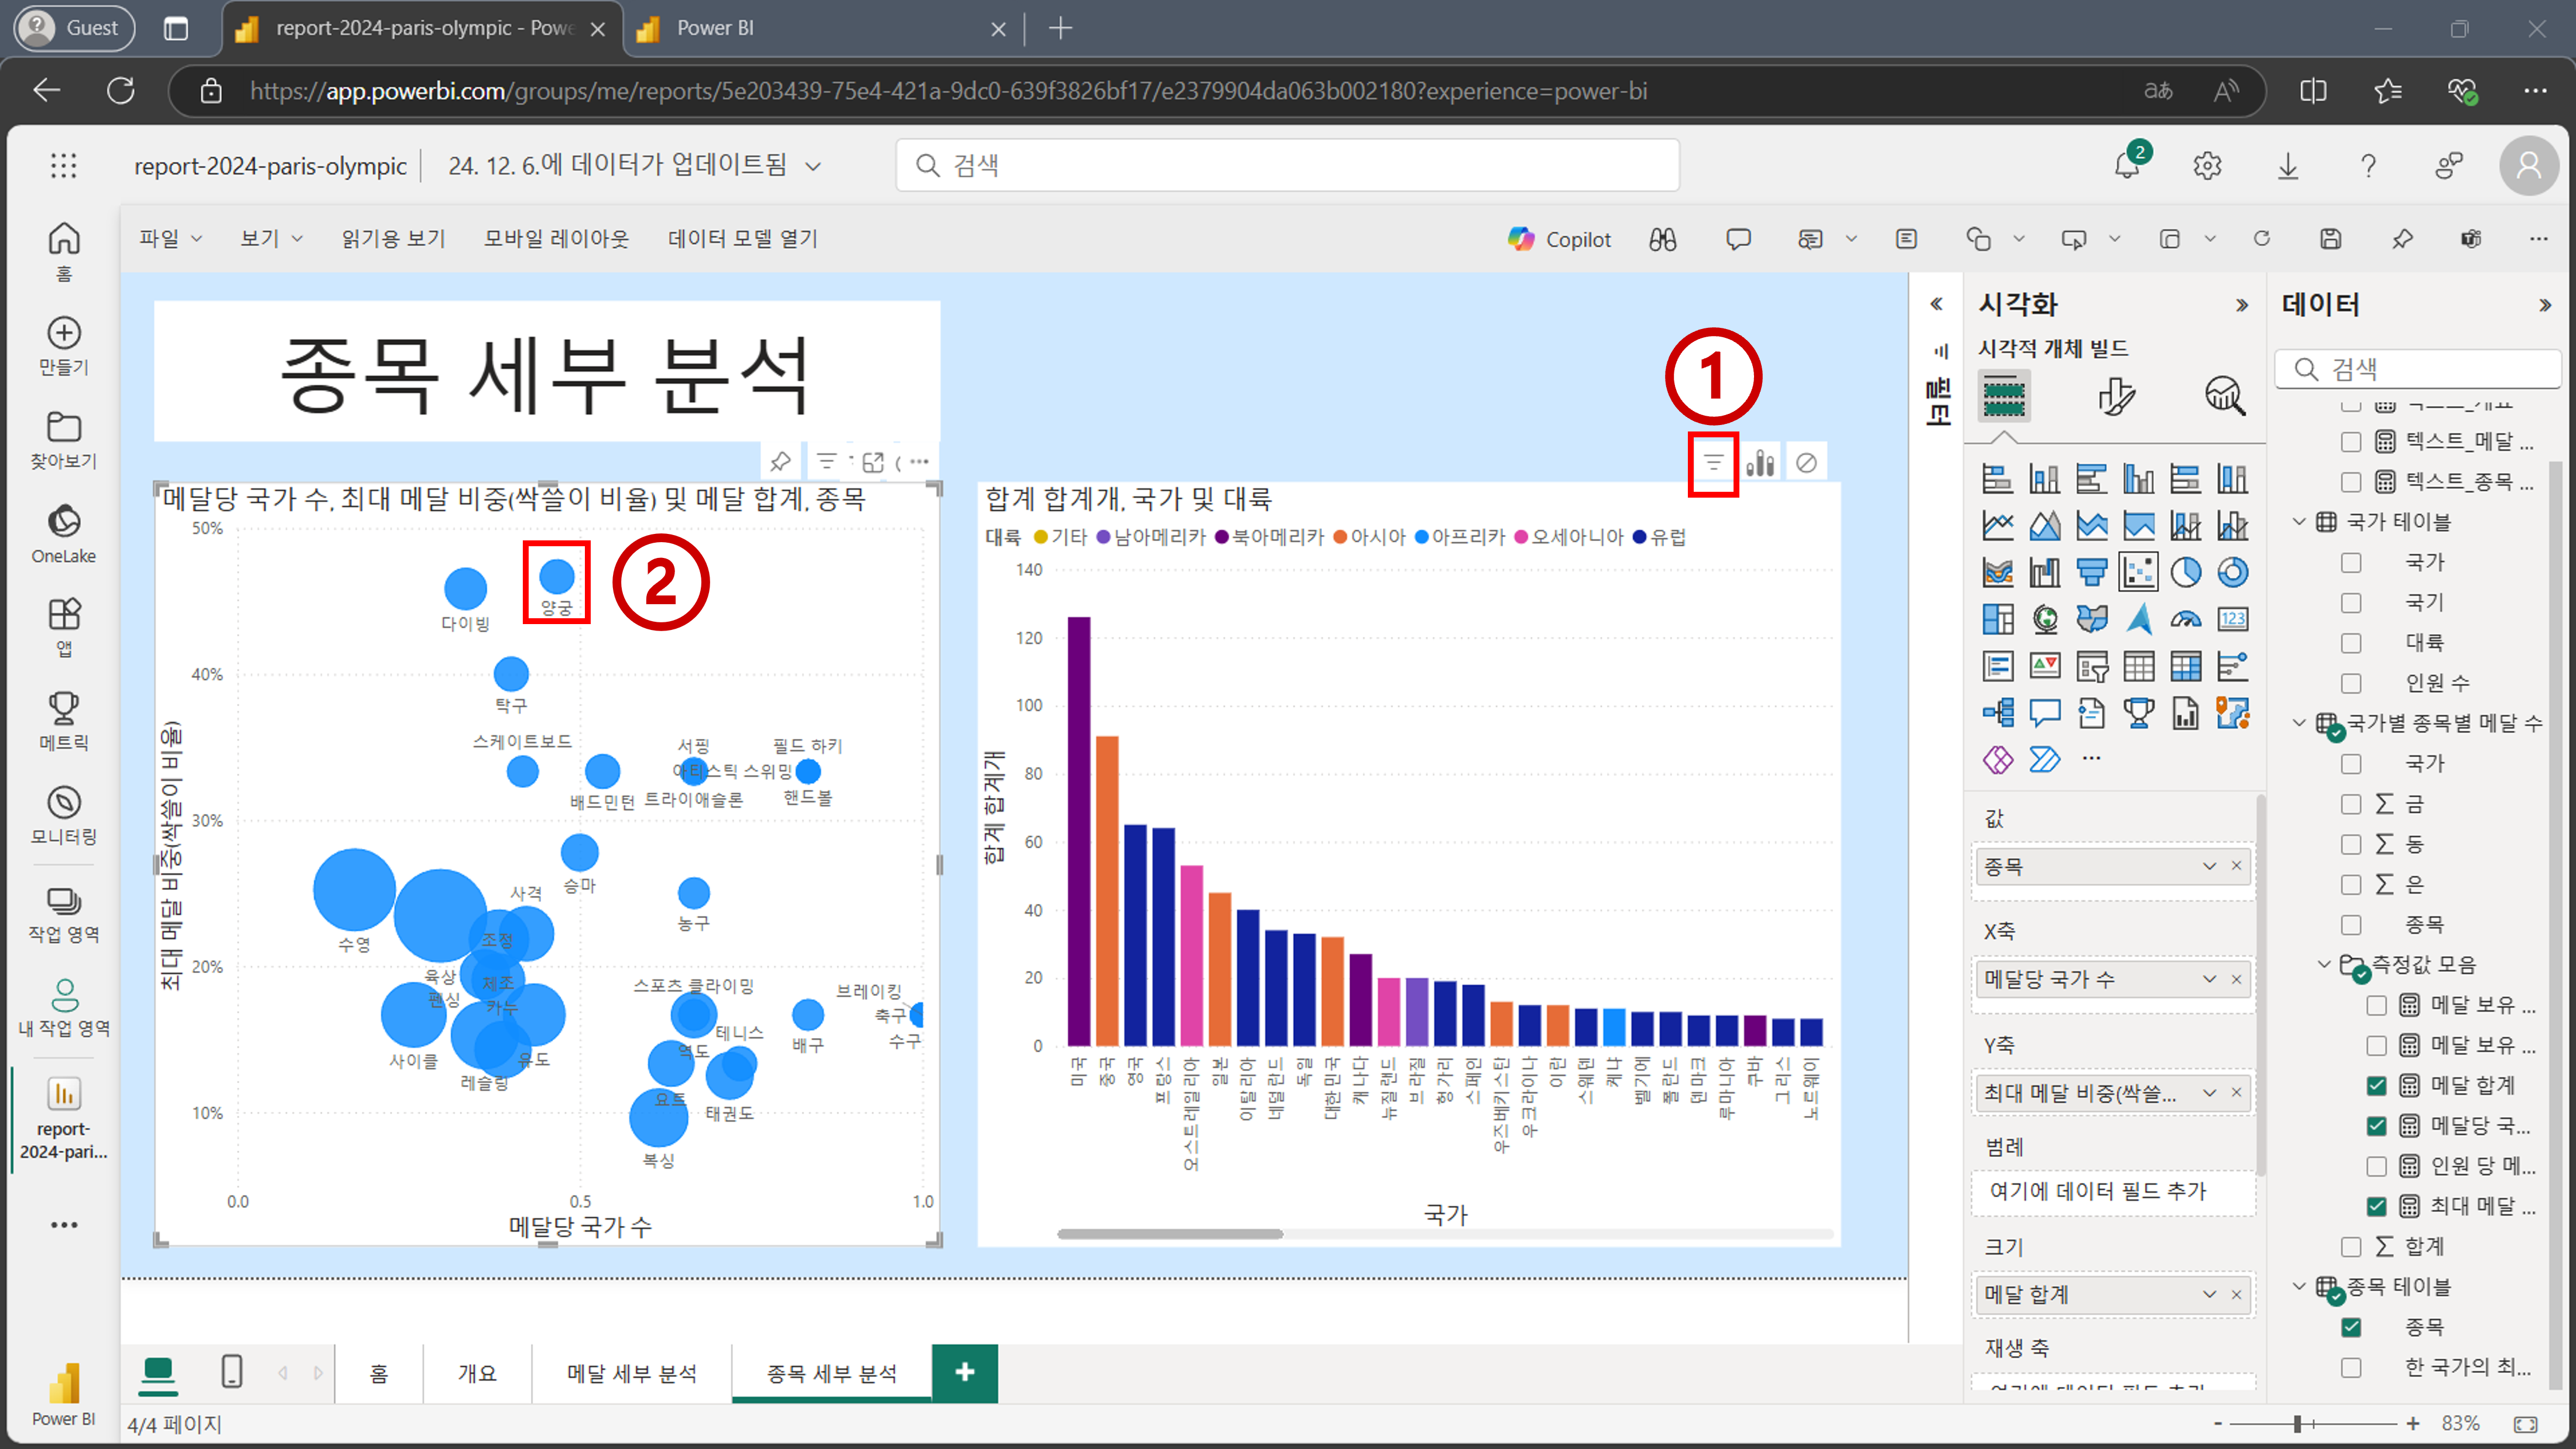Screen dimensions: 2576x1449
Task: Uncheck the 메달 합계 measure checkbox
Action: (2377, 1085)
